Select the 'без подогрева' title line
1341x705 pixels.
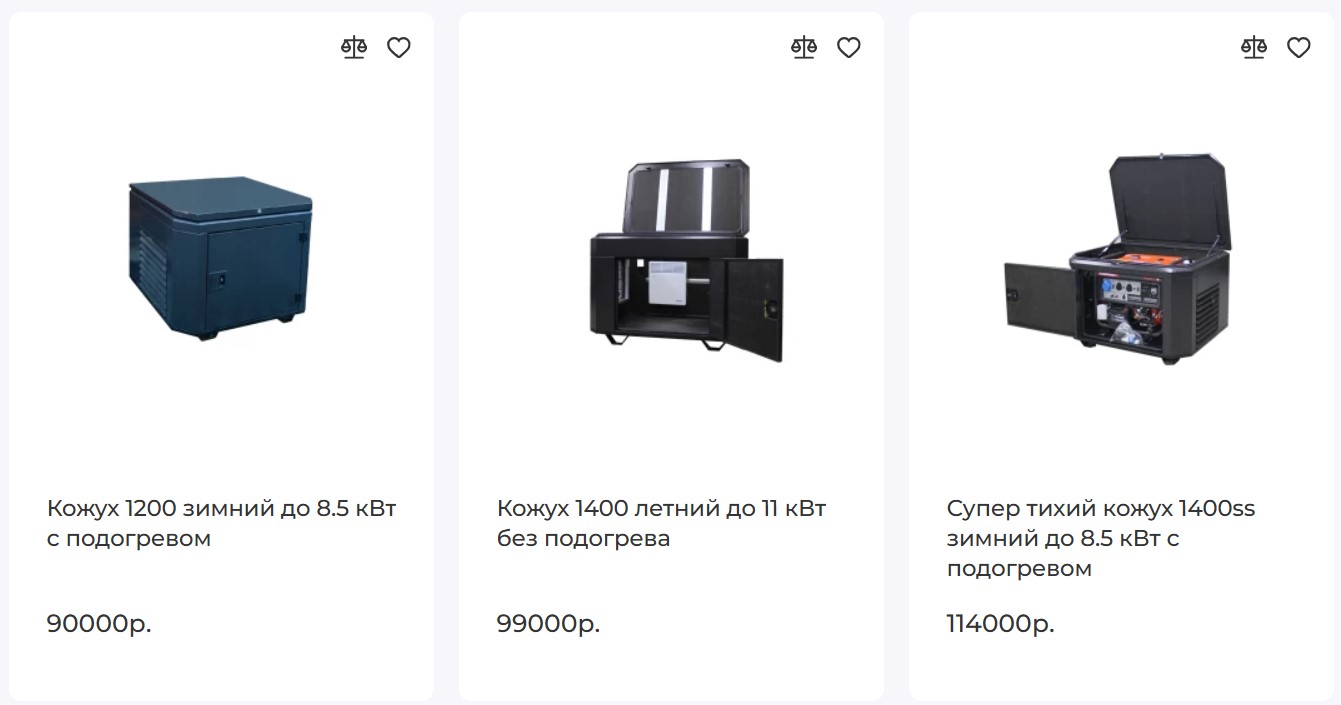584,539
